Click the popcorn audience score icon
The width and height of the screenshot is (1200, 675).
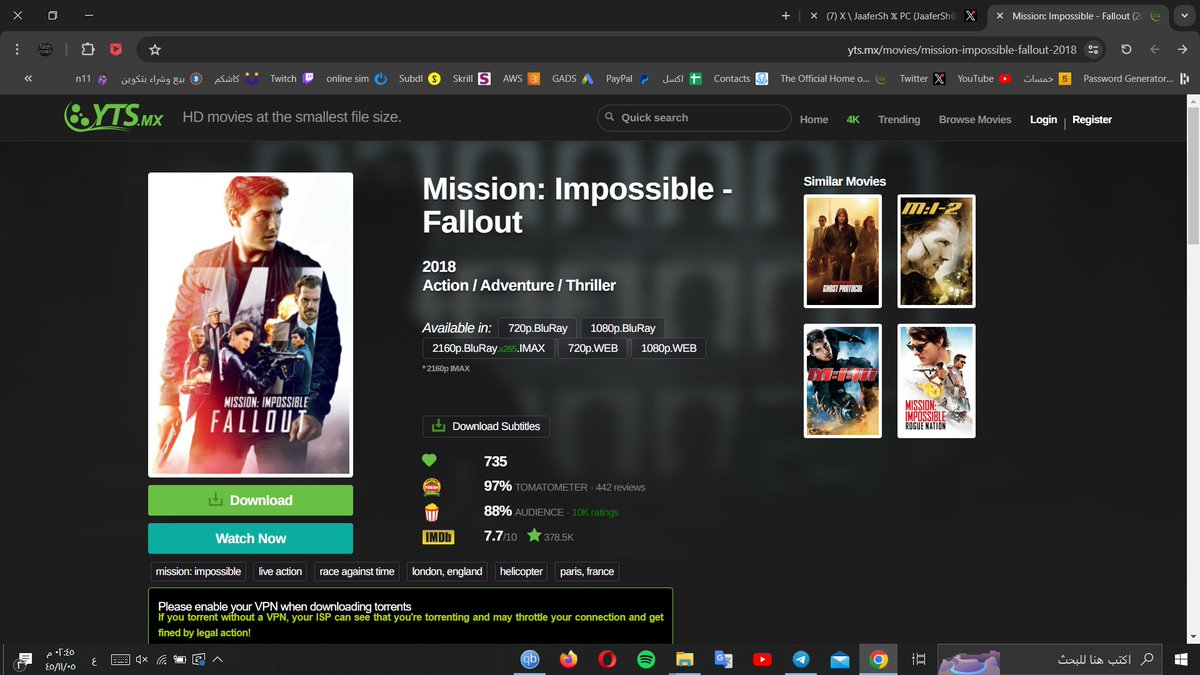click(x=432, y=512)
